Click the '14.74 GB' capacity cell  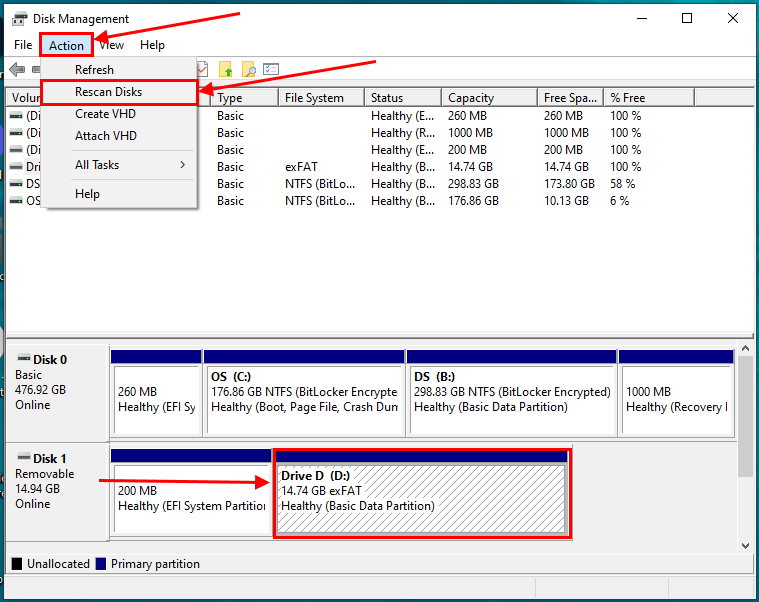click(470, 167)
